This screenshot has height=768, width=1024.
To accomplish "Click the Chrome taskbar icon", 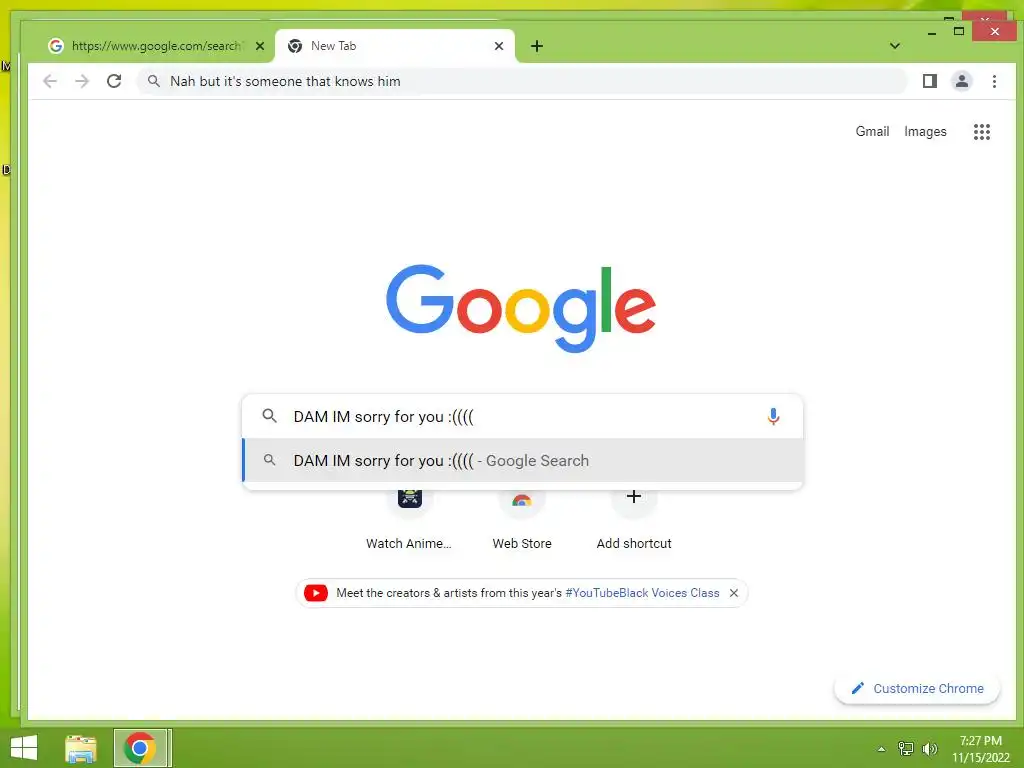I will [140, 748].
